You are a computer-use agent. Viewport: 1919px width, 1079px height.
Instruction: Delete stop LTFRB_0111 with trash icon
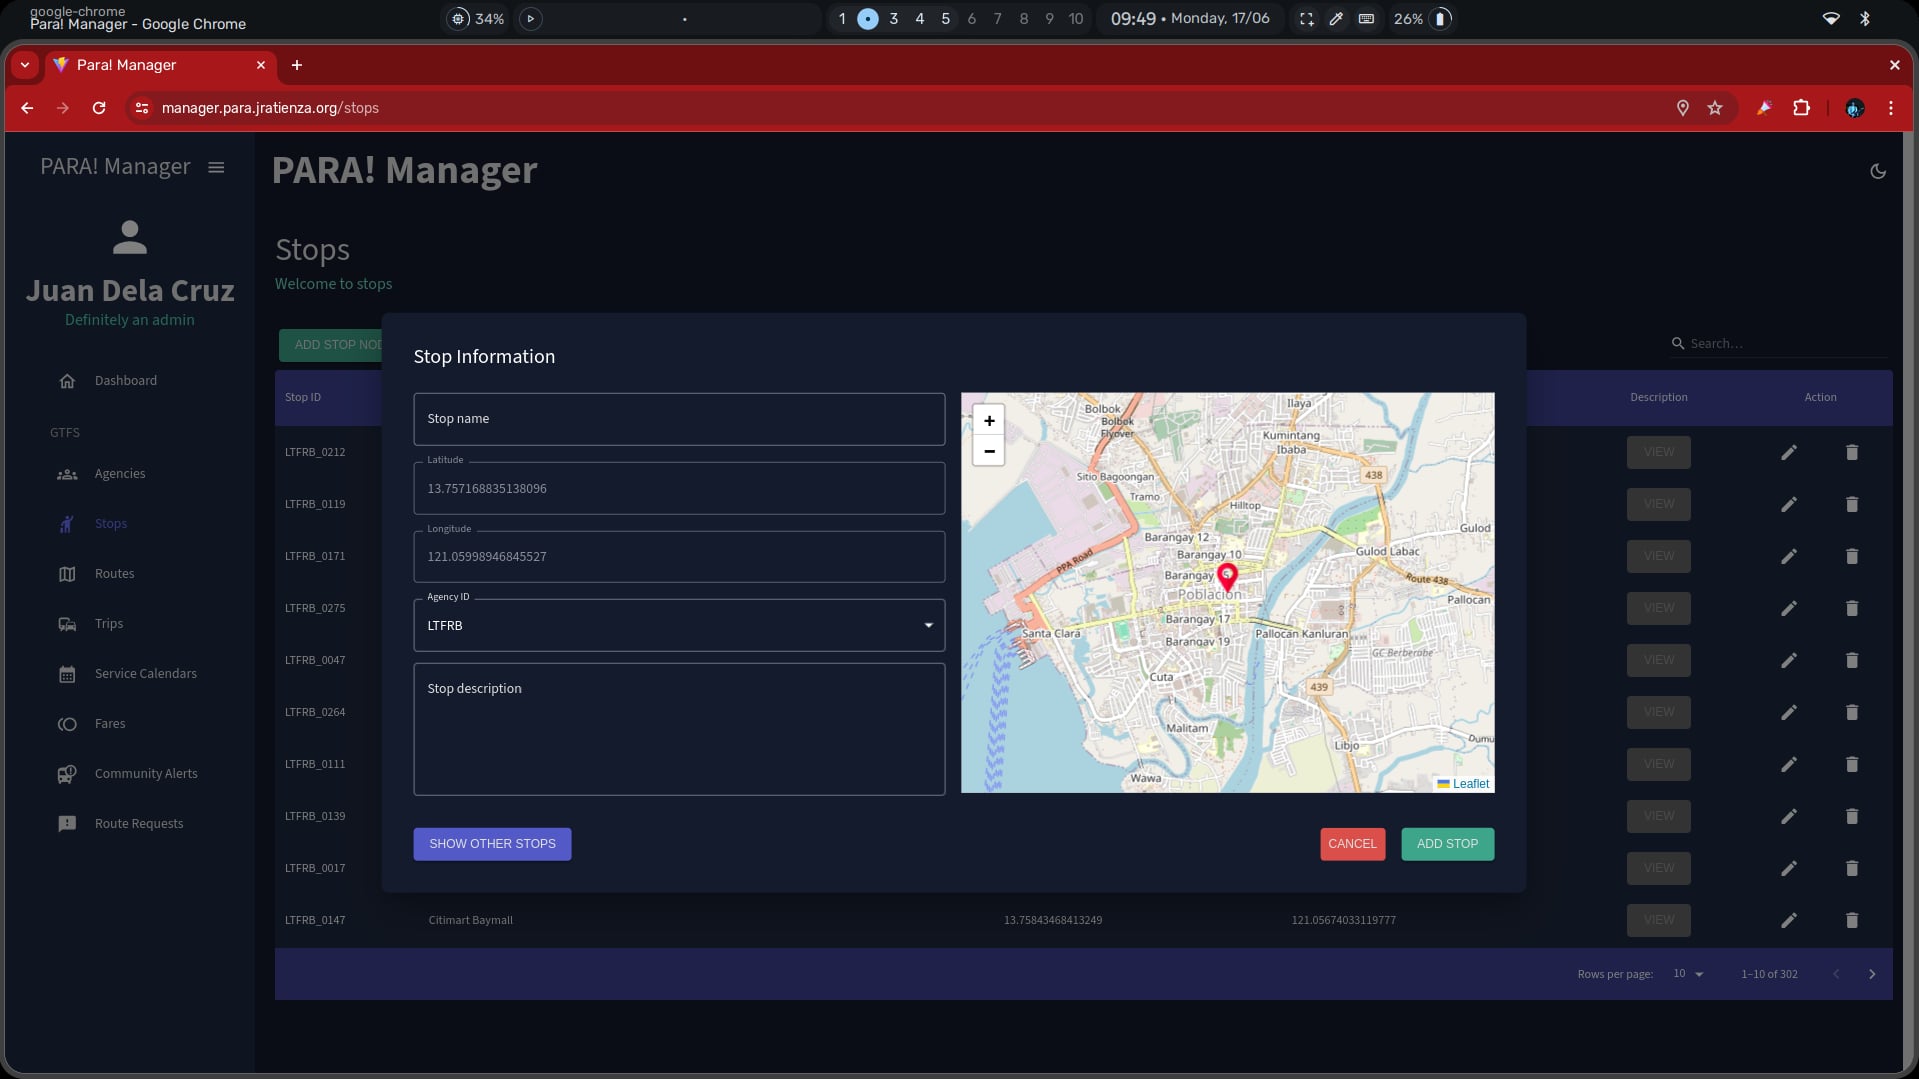point(1851,765)
